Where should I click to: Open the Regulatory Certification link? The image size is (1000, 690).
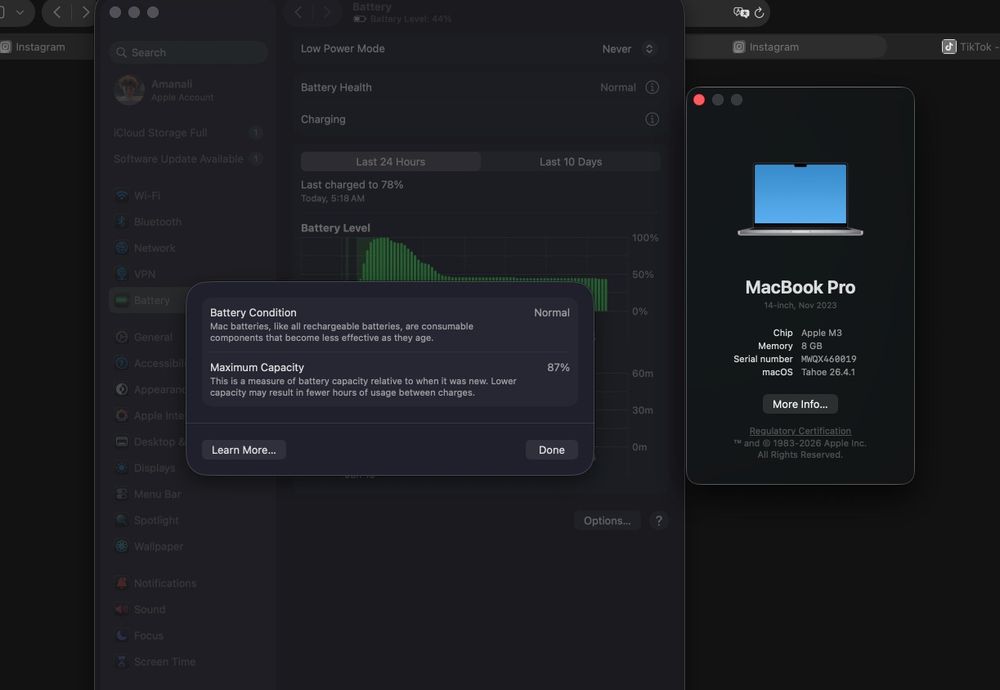coord(800,431)
